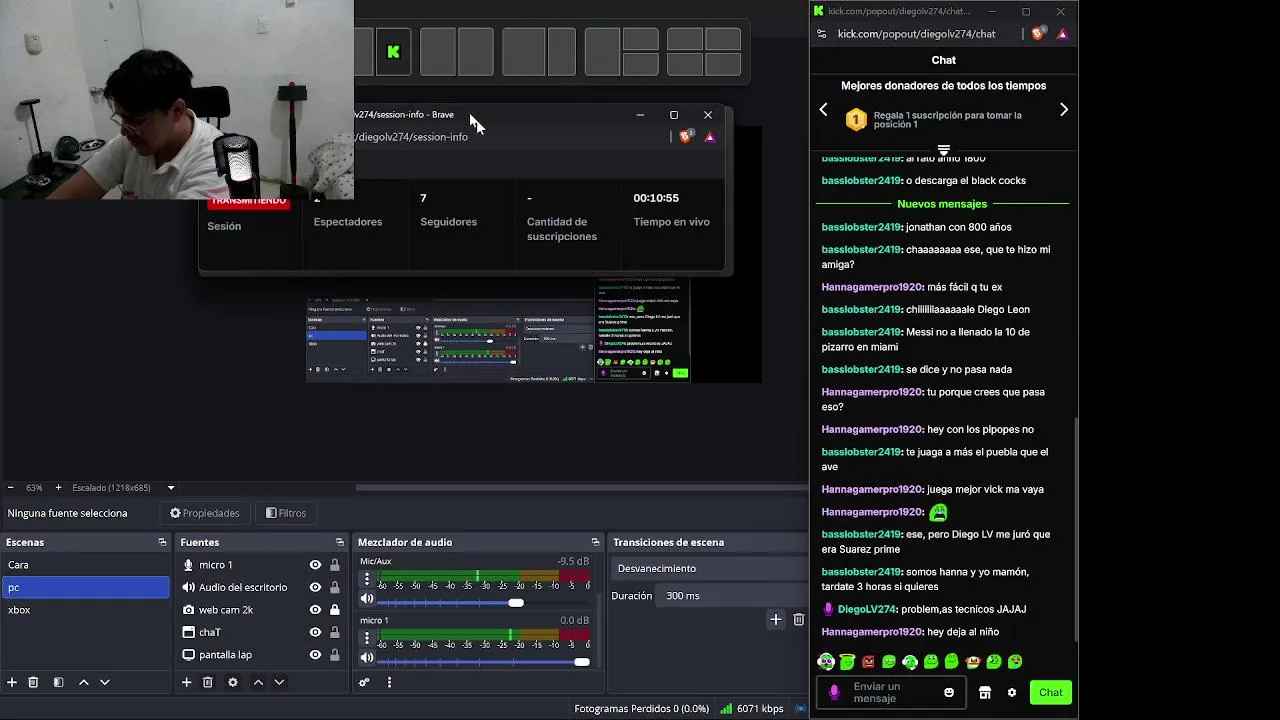This screenshot has height=720, width=1280.
Task: Zoom out preview with the minus icon
Action: point(11,488)
